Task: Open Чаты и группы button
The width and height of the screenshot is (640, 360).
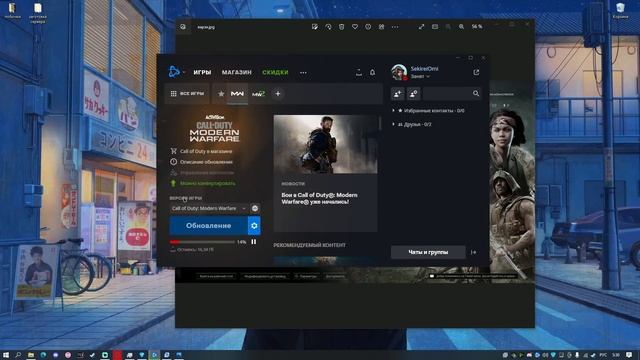Action: (x=428, y=252)
